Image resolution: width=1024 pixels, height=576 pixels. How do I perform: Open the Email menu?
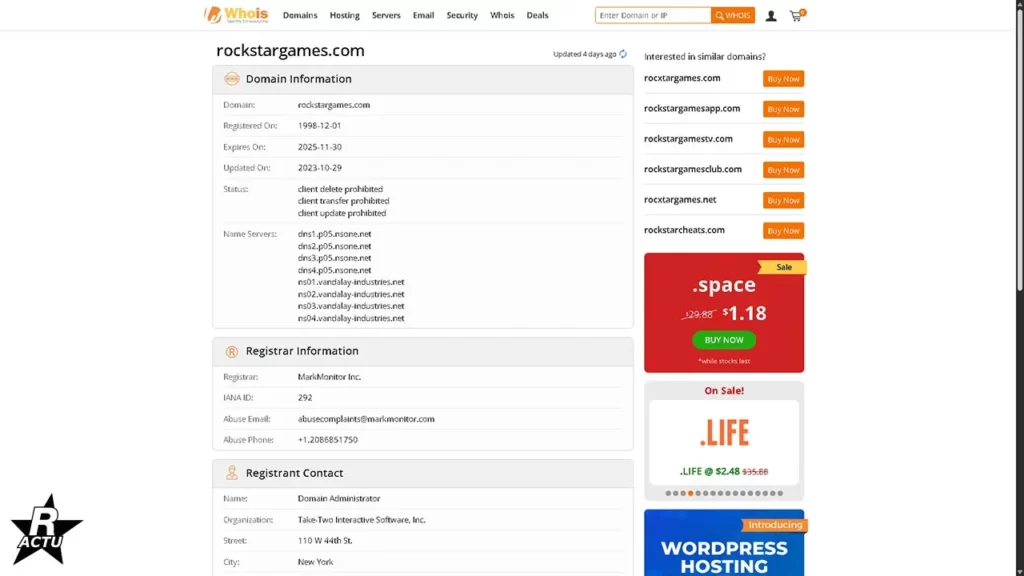point(423,15)
